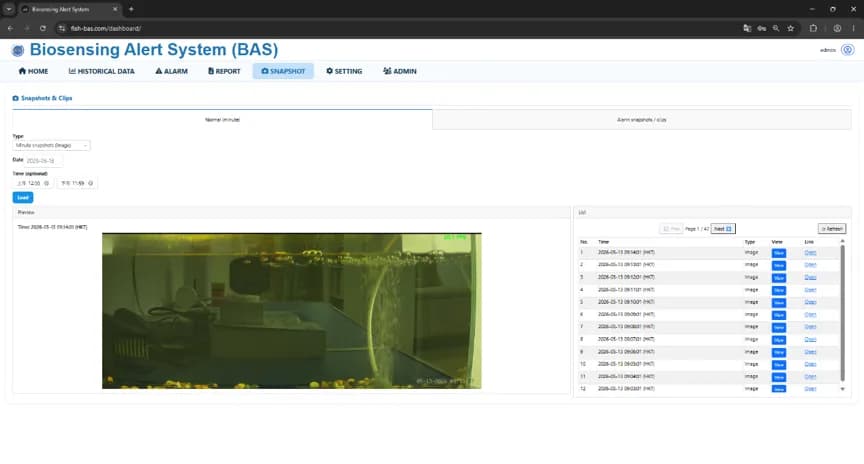The width and height of the screenshot is (864, 464).
Task: Click the camera icon beside Snapshots & Clips
Action: tap(15, 98)
